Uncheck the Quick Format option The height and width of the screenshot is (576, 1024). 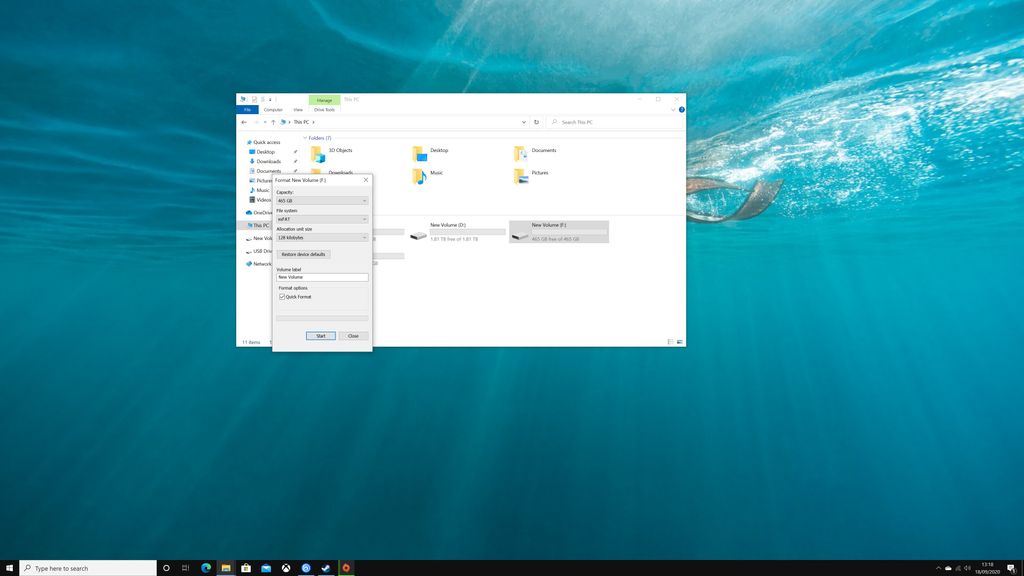click(x=283, y=296)
